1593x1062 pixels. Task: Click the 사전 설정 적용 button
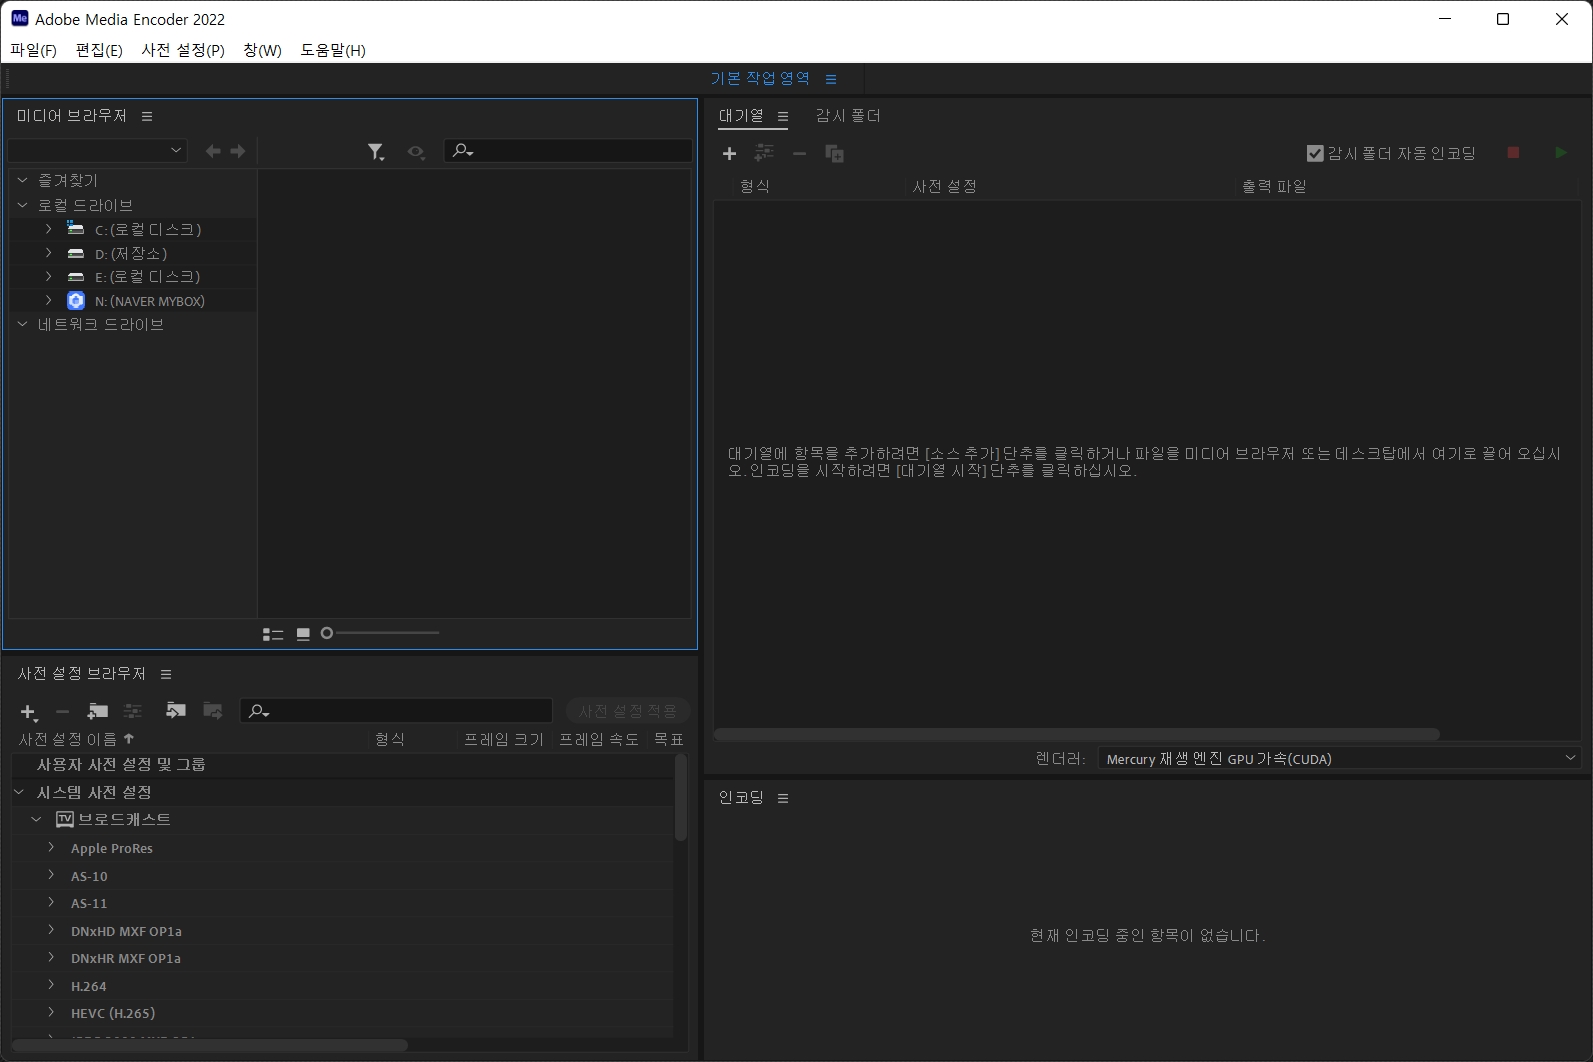coord(628,711)
